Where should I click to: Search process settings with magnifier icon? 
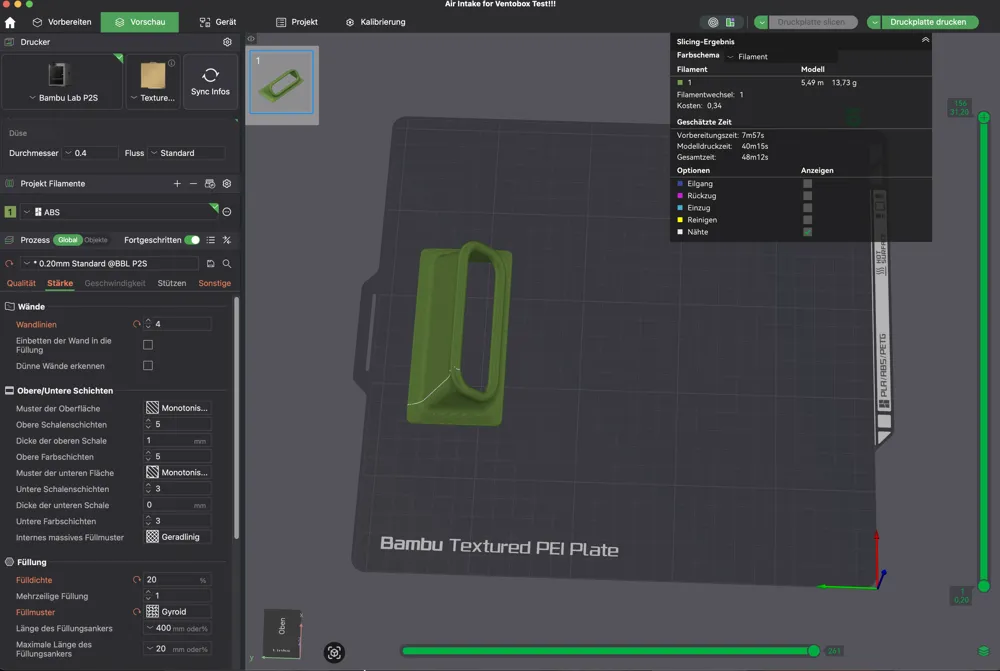click(x=227, y=263)
